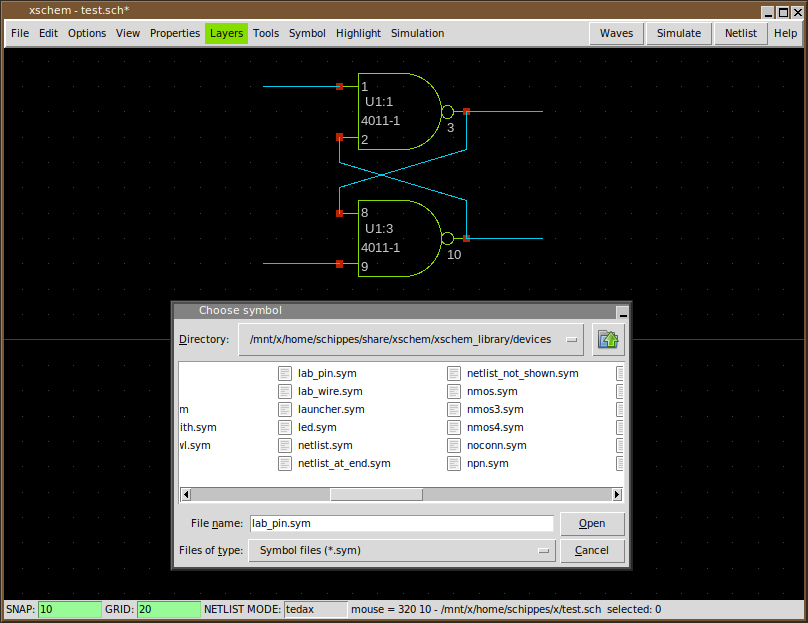The height and width of the screenshot is (623, 808).
Task: Select the netlist_at_end.sym file icon
Action: click(285, 464)
